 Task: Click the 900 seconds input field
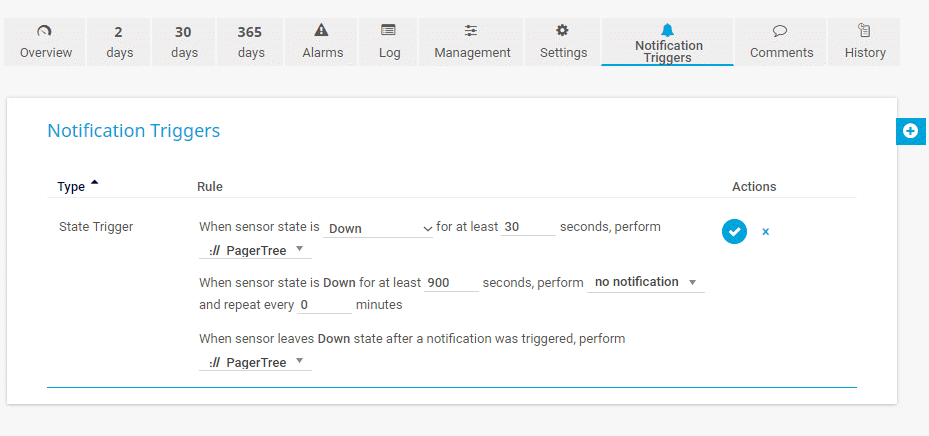[x=450, y=283]
